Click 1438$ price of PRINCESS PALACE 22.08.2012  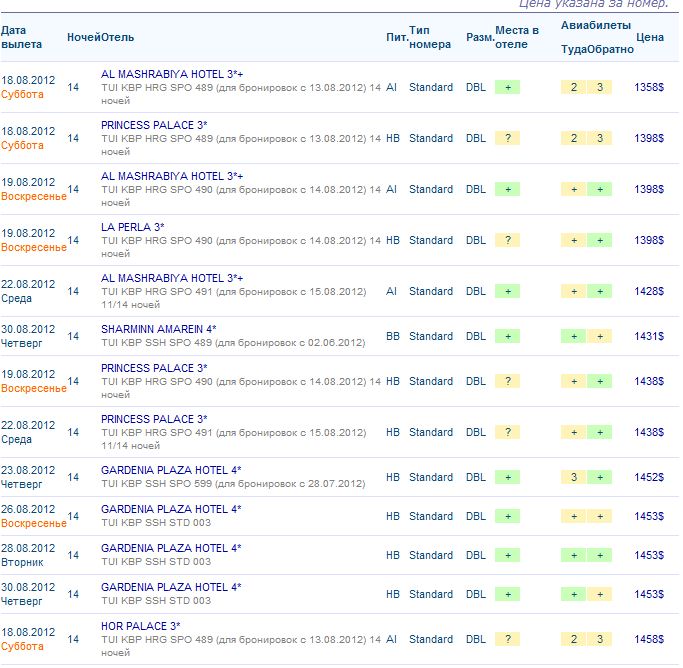click(x=649, y=432)
